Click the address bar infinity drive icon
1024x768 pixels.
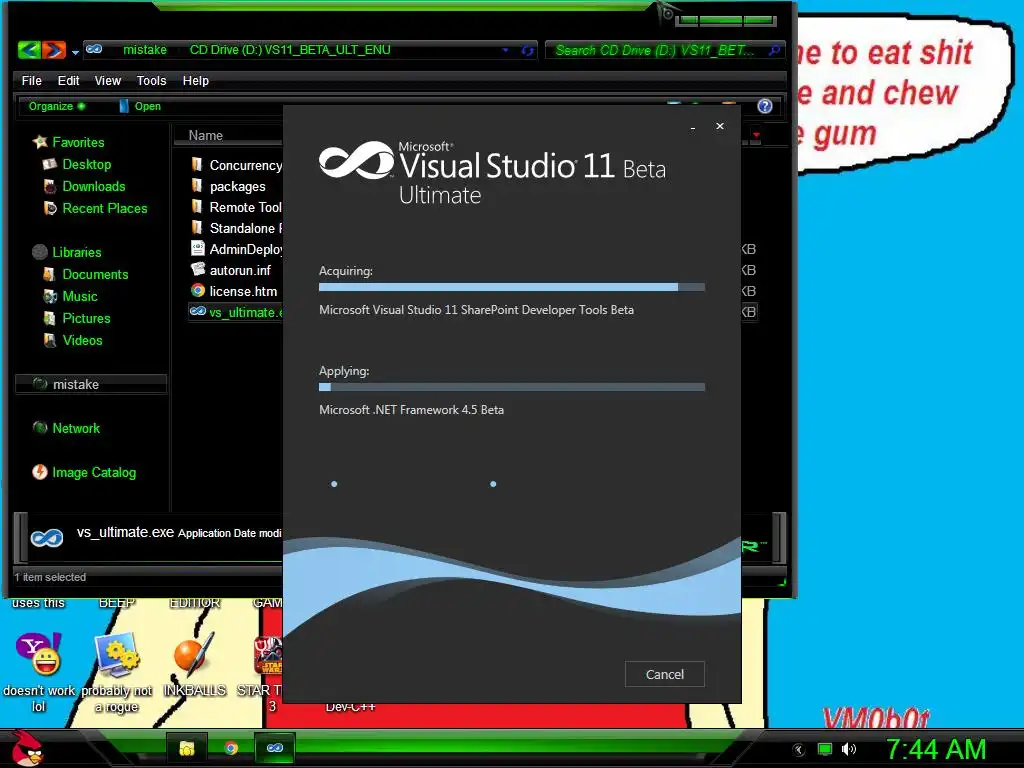click(94, 50)
